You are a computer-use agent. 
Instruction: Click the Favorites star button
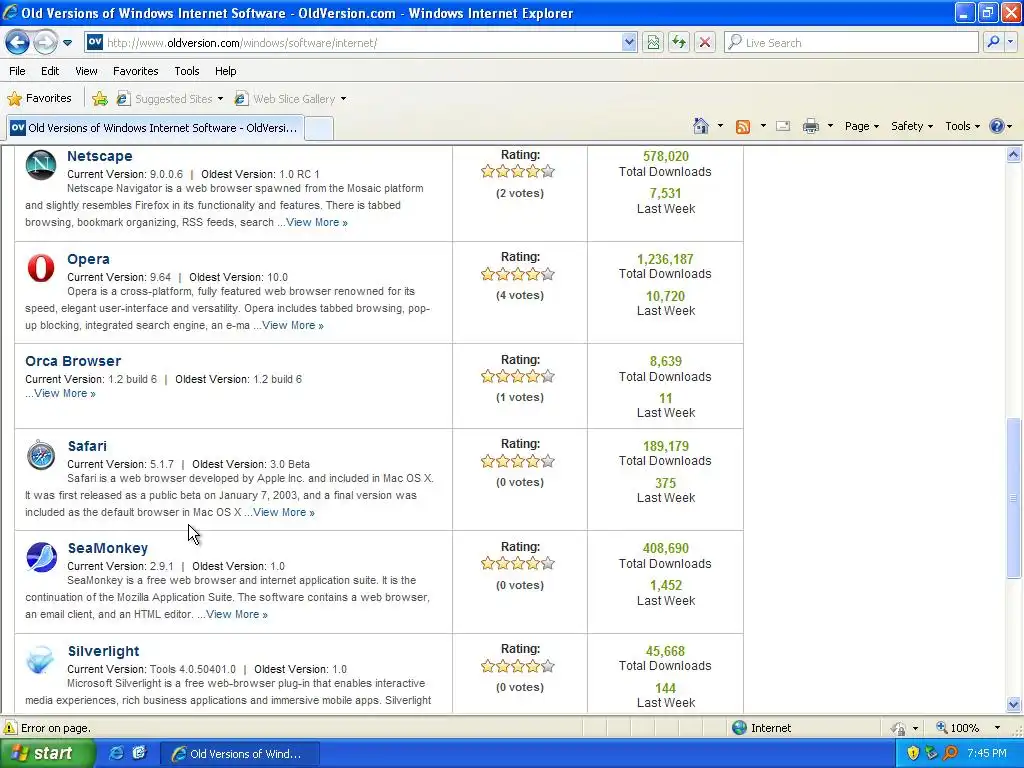(39, 98)
